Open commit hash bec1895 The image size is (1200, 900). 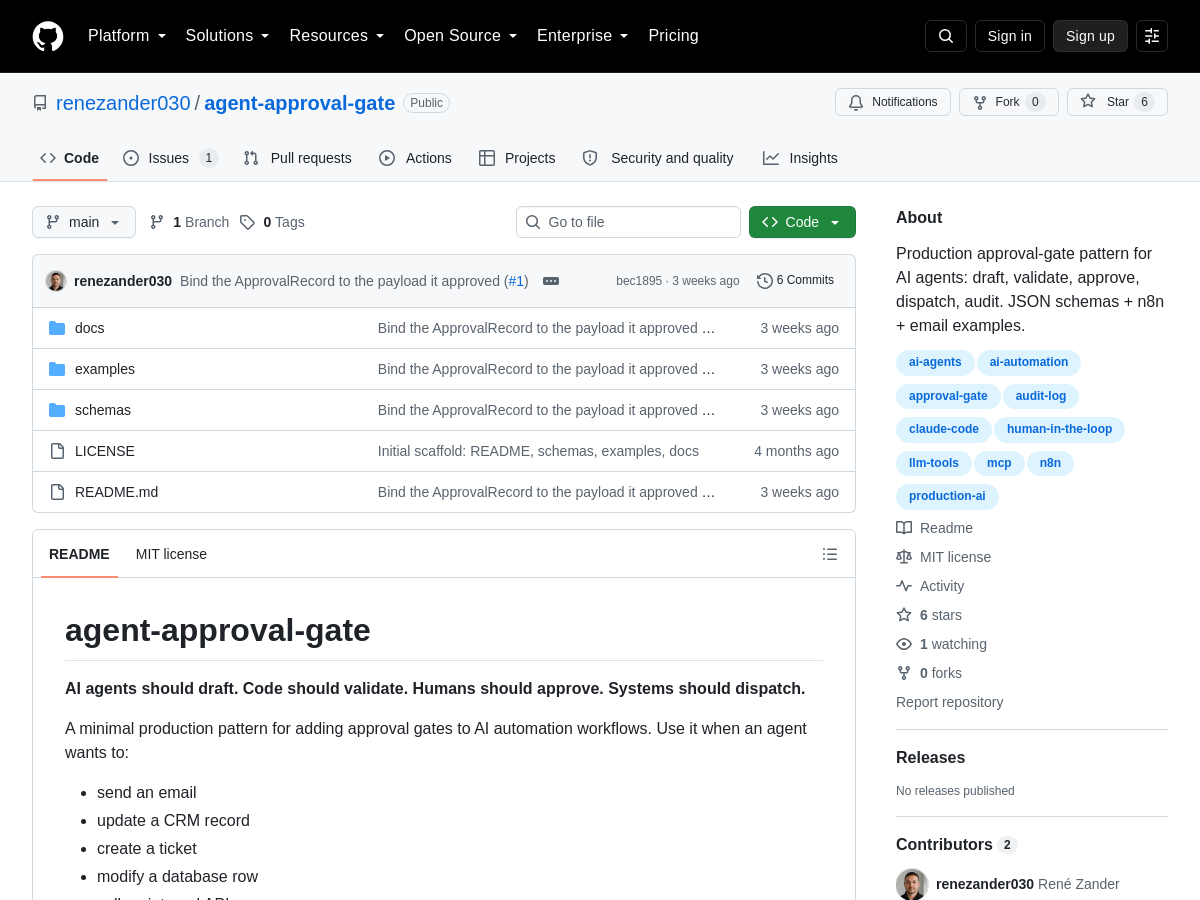tap(639, 281)
